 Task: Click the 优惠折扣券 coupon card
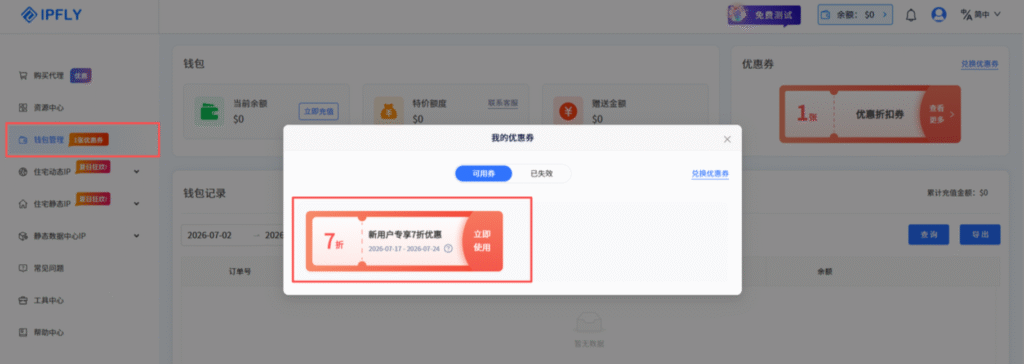pyautogui.click(x=870, y=114)
